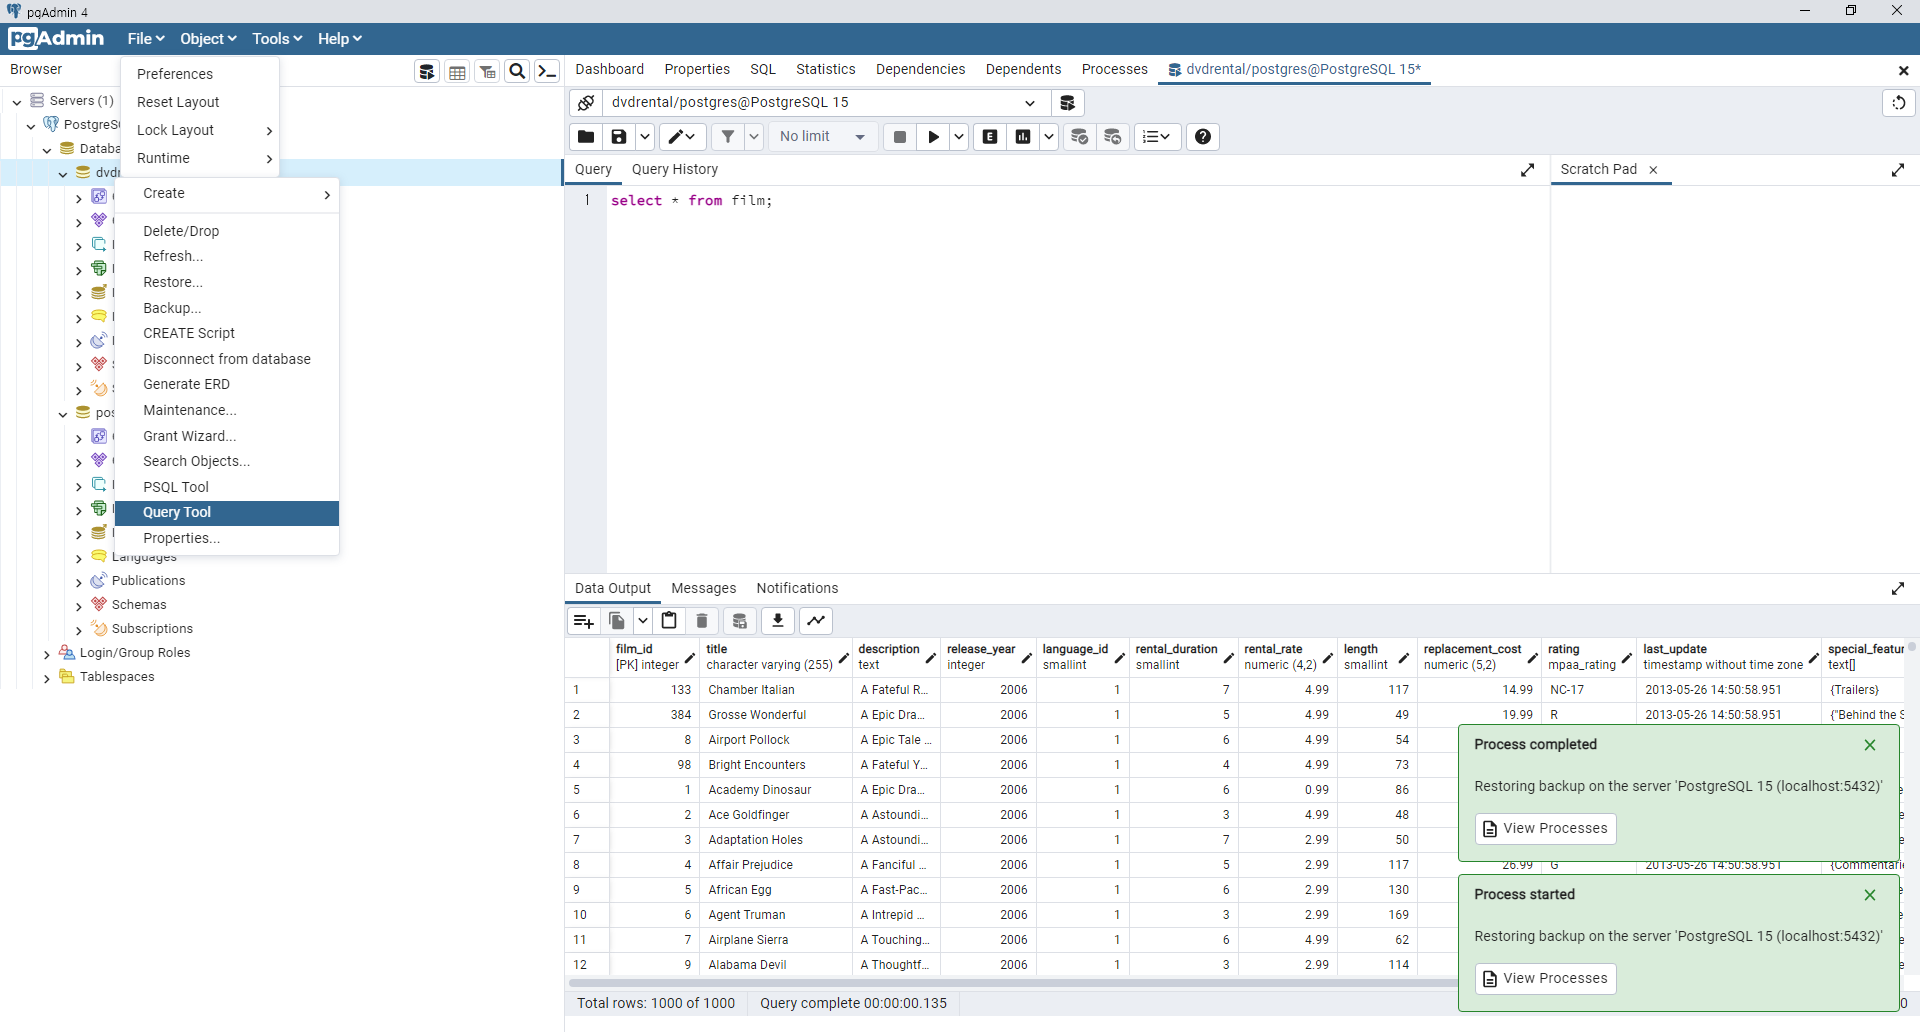Open the Execute options dropdown arrow
1920x1032 pixels.
click(959, 137)
